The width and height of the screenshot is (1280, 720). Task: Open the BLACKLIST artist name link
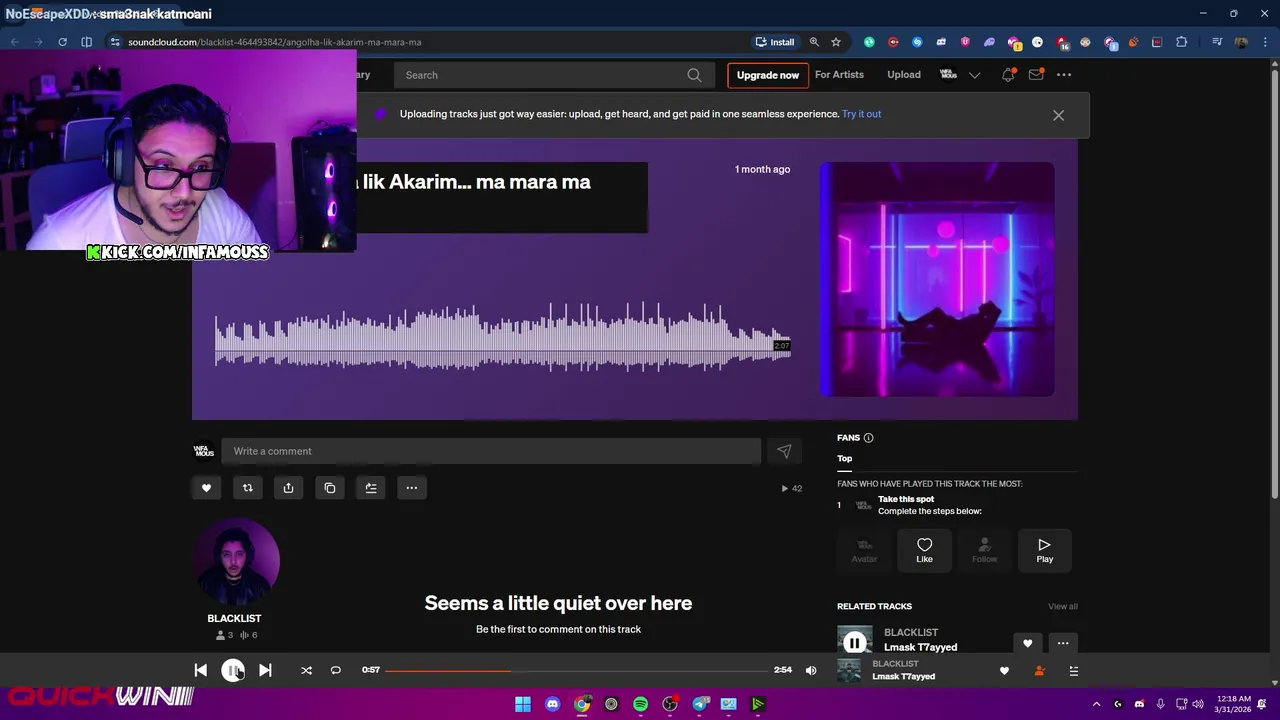click(234, 618)
